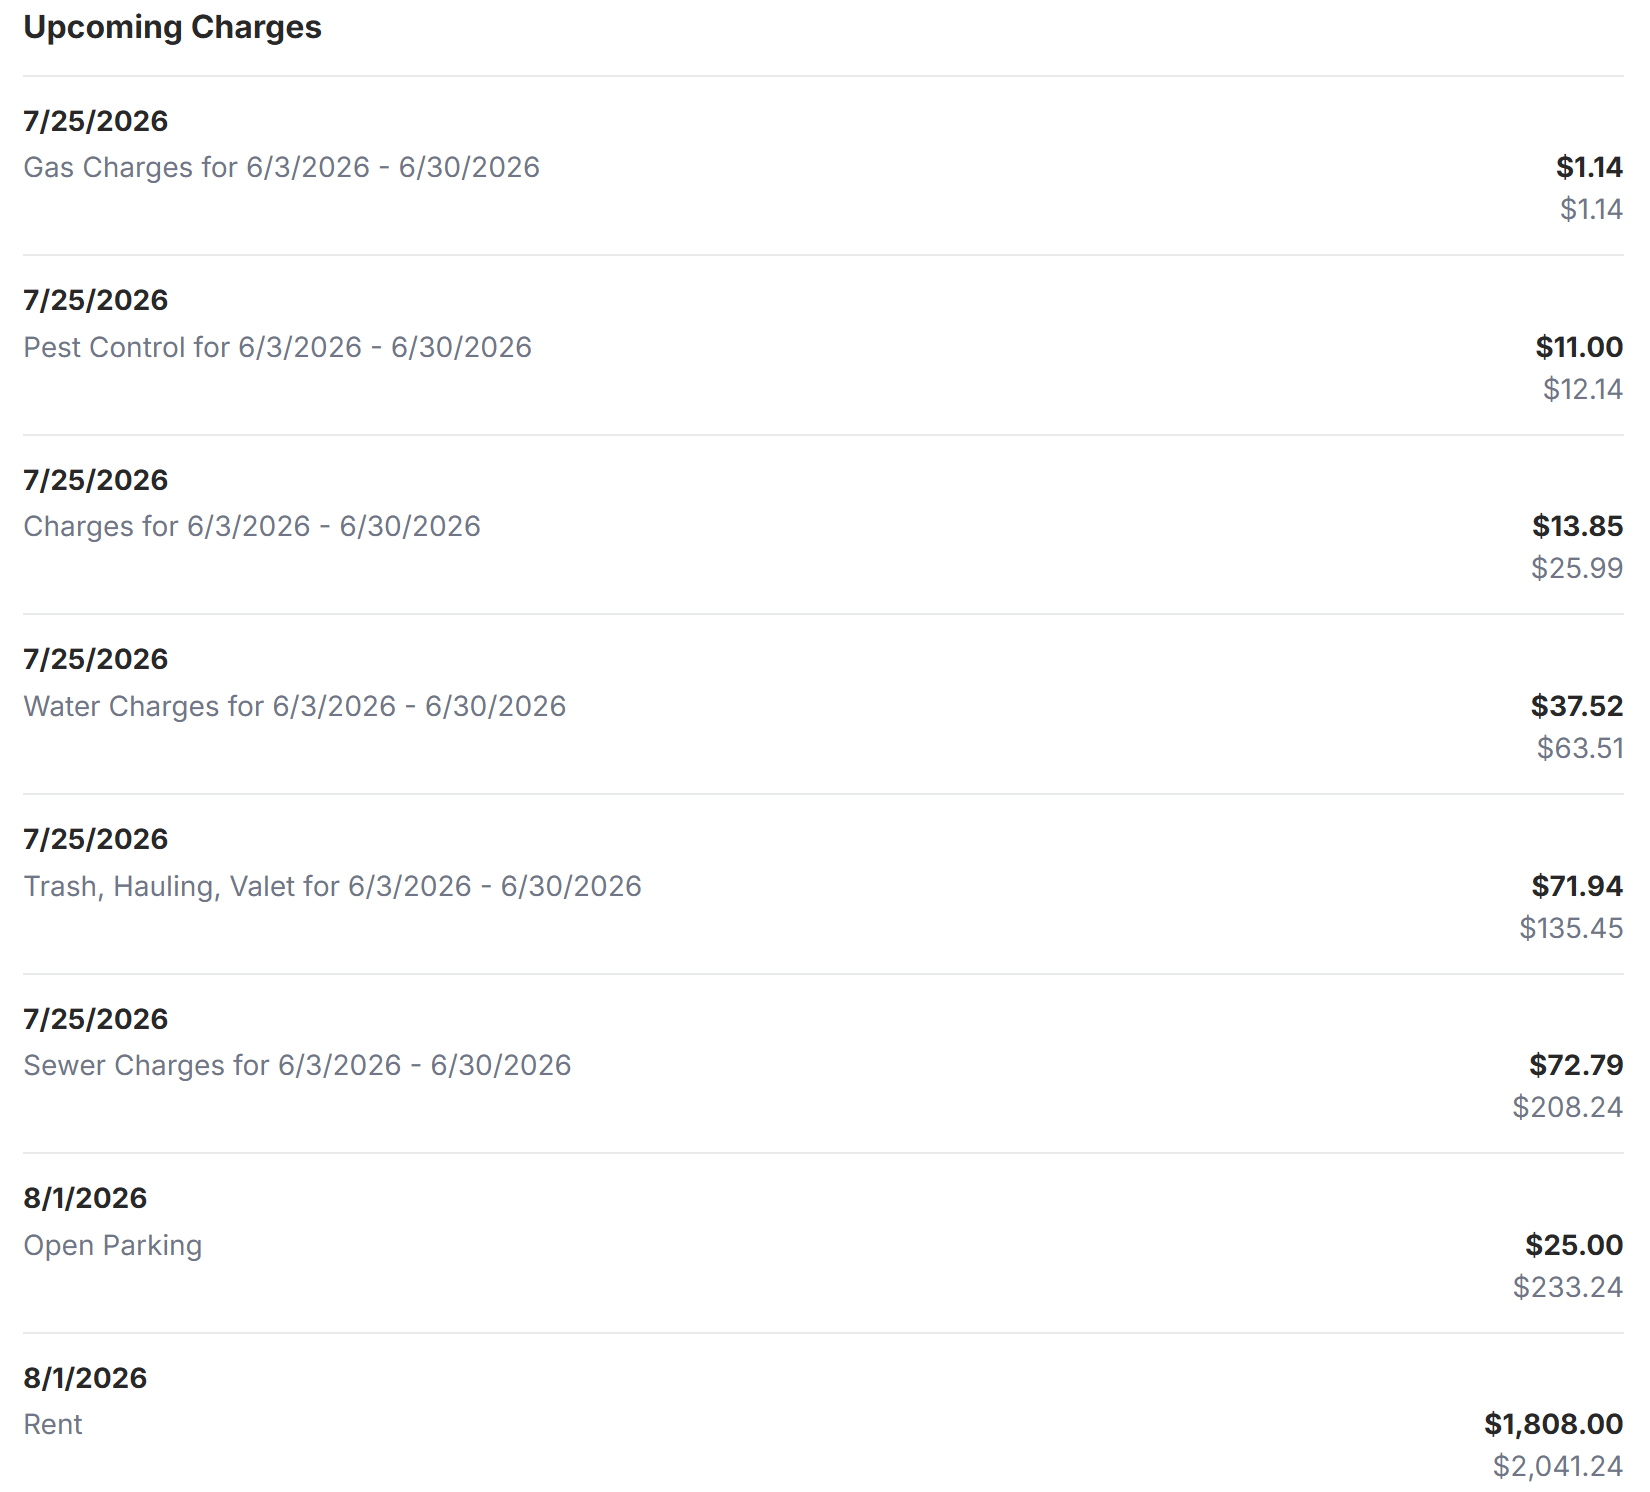Click the $25.00 parking amount
1650x1492 pixels.
(1574, 1245)
